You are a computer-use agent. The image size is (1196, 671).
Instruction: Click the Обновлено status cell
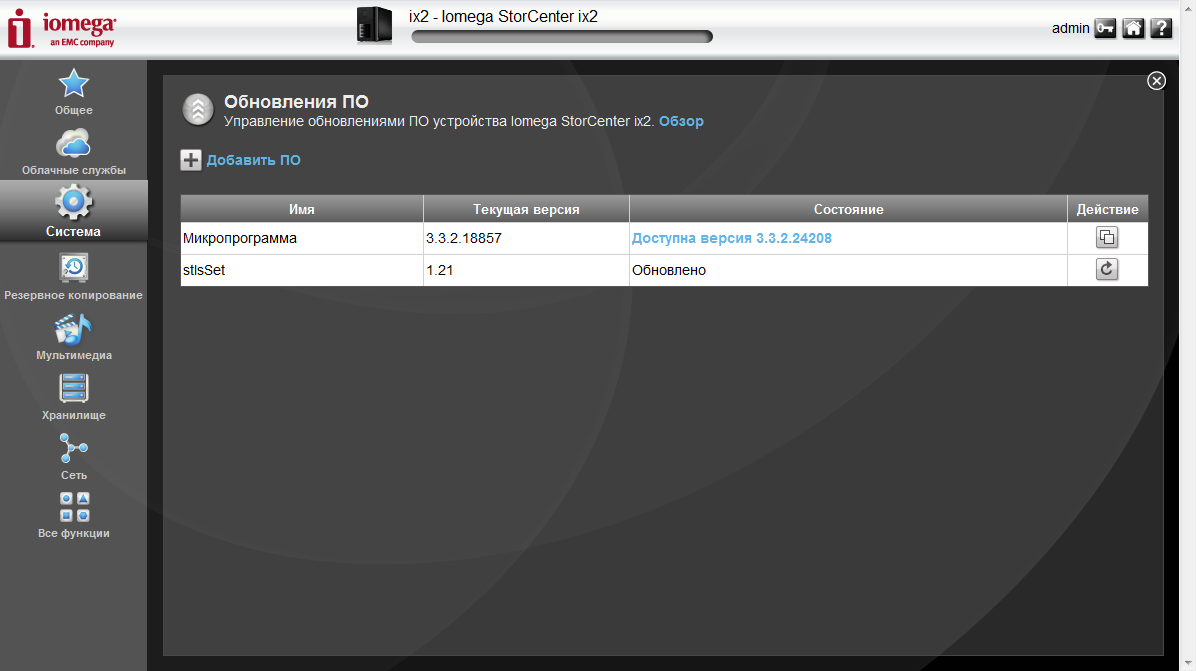(848, 270)
